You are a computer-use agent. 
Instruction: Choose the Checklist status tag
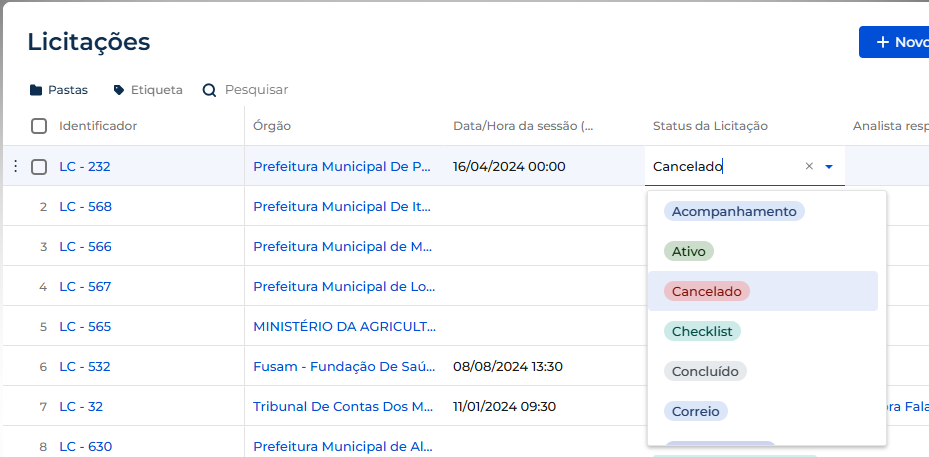tap(702, 331)
